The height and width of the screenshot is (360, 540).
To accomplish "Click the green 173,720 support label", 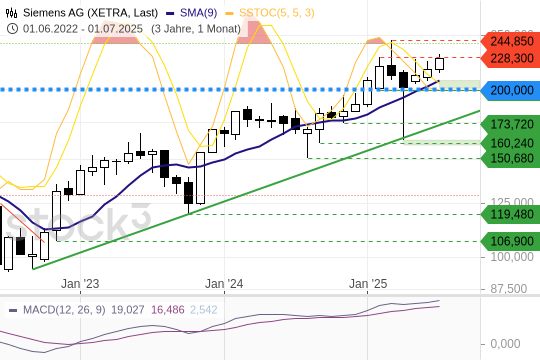I will click(510, 124).
